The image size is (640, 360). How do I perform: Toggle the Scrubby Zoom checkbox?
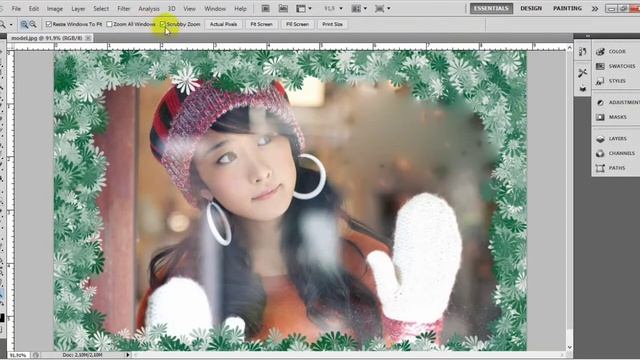click(x=162, y=24)
